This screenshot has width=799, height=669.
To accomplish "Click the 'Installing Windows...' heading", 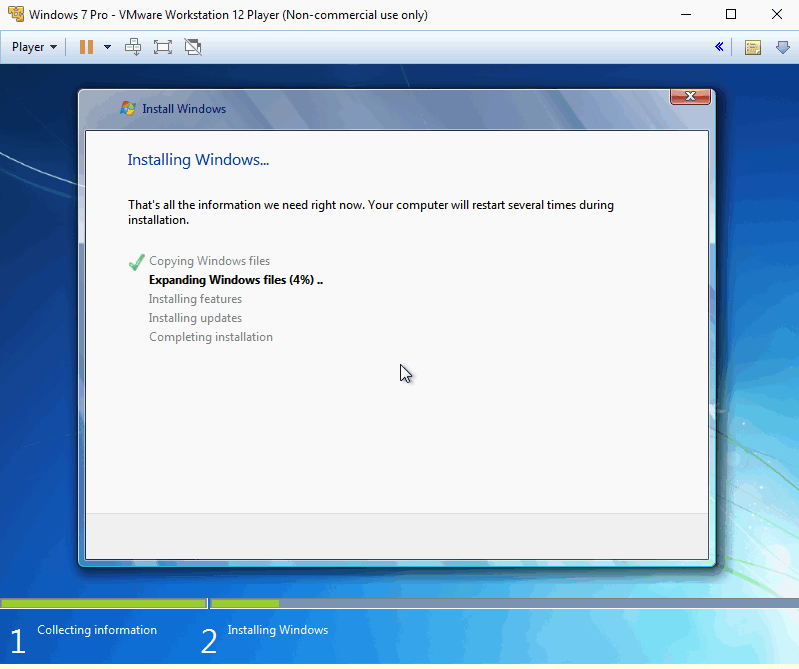I will click(x=198, y=159).
